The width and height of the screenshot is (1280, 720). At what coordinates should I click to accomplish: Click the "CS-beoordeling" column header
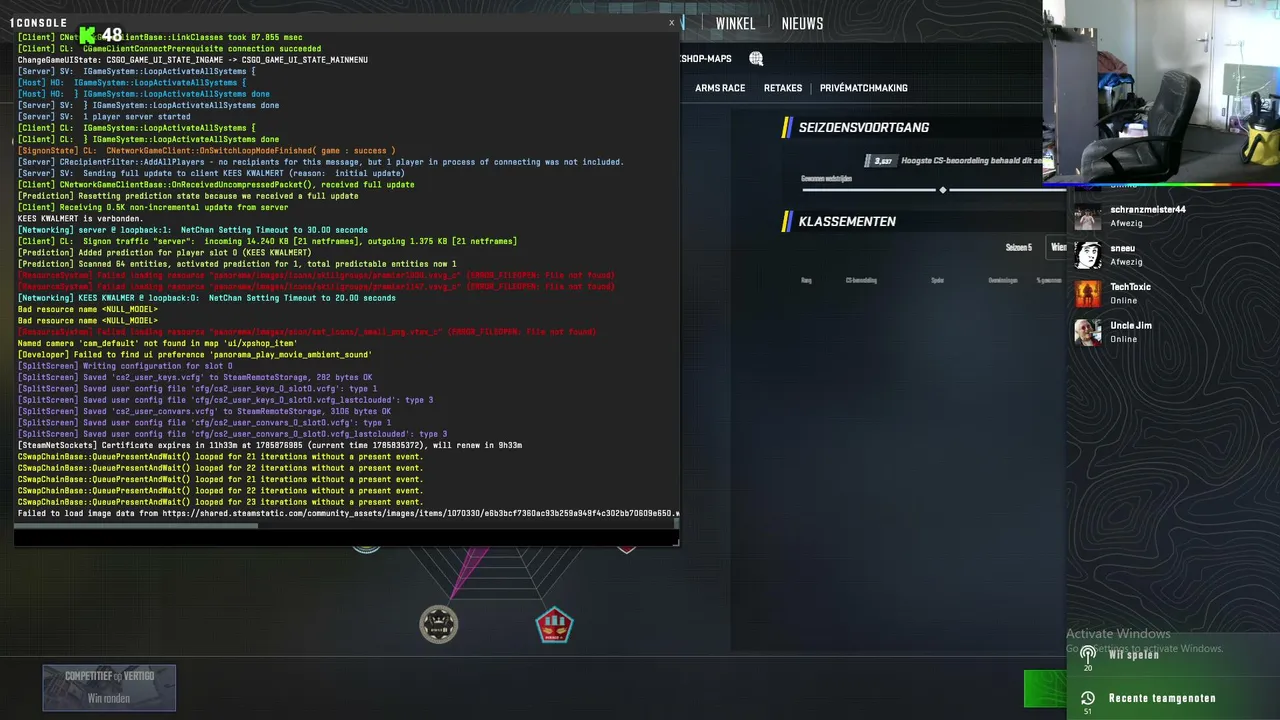[x=861, y=280]
